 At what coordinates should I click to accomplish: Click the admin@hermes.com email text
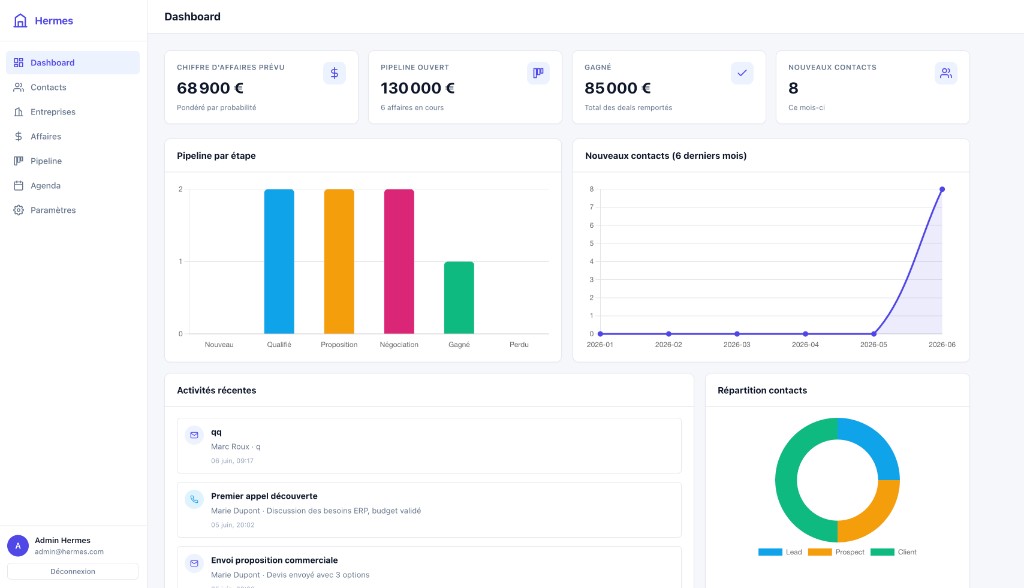click(69, 551)
